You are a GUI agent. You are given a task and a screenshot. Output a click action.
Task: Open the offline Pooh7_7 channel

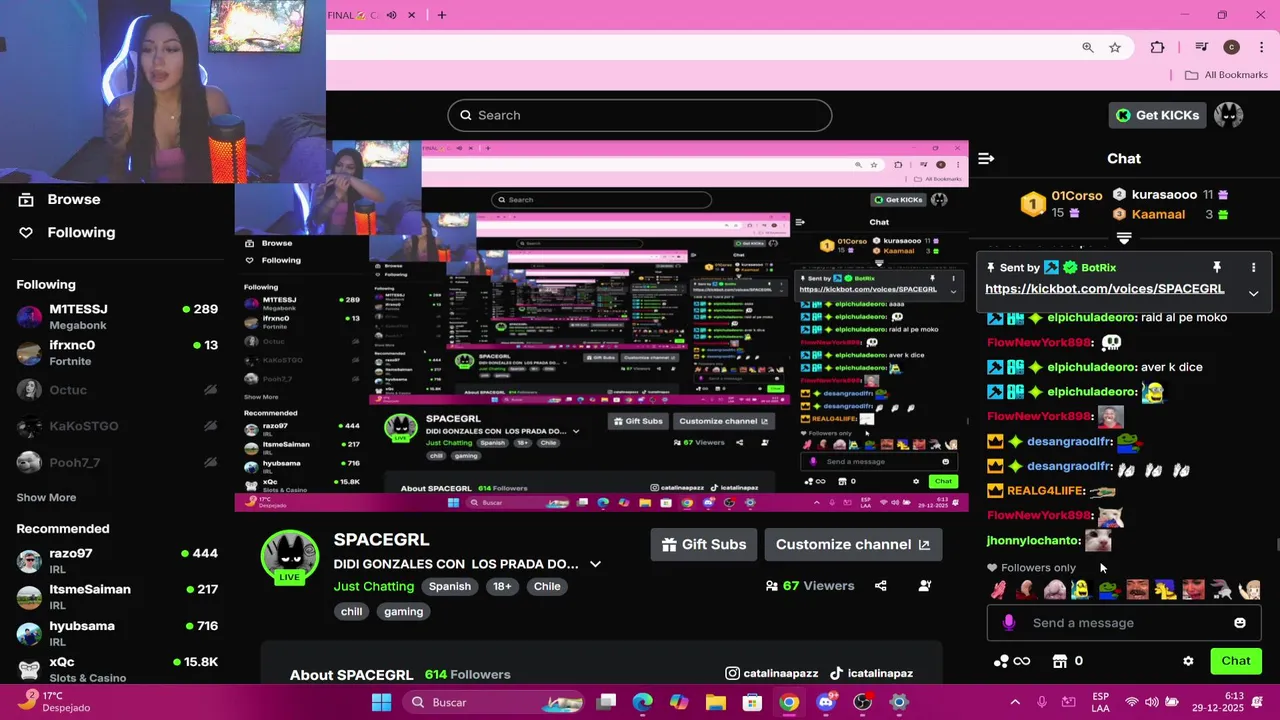tap(117, 462)
